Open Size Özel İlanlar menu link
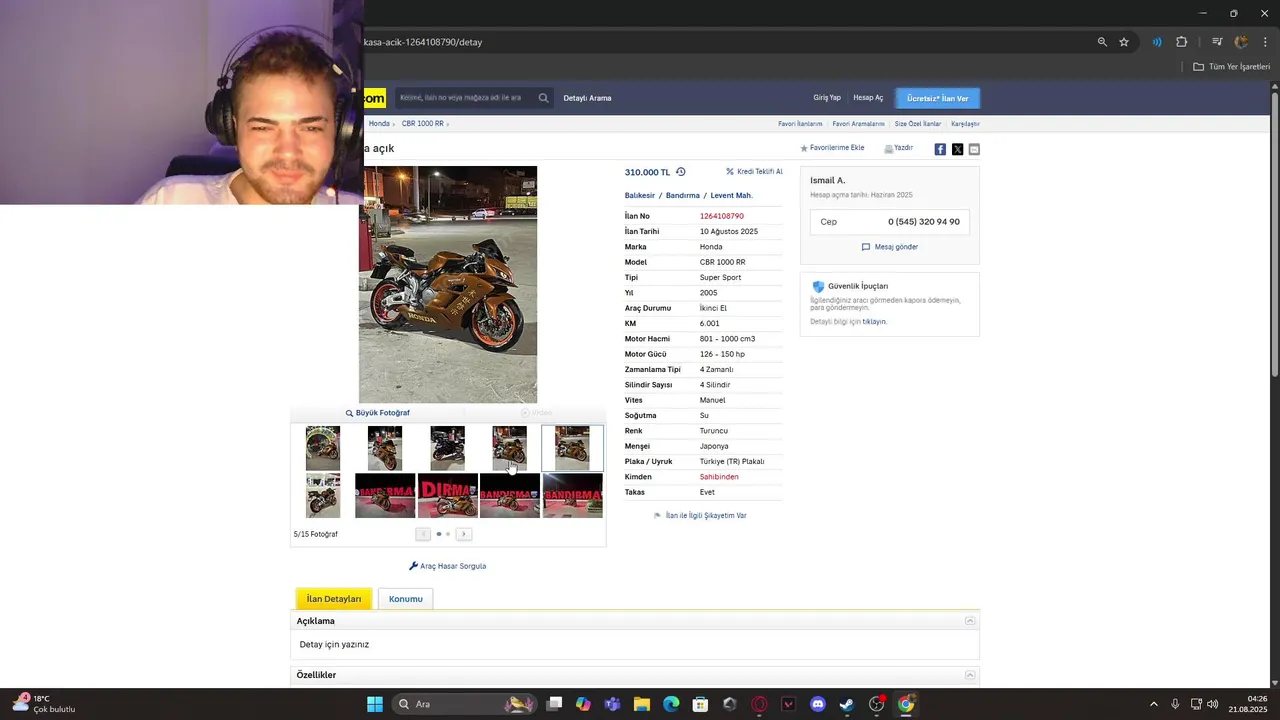Viewport: 1280px width, 720px height. 917,124
